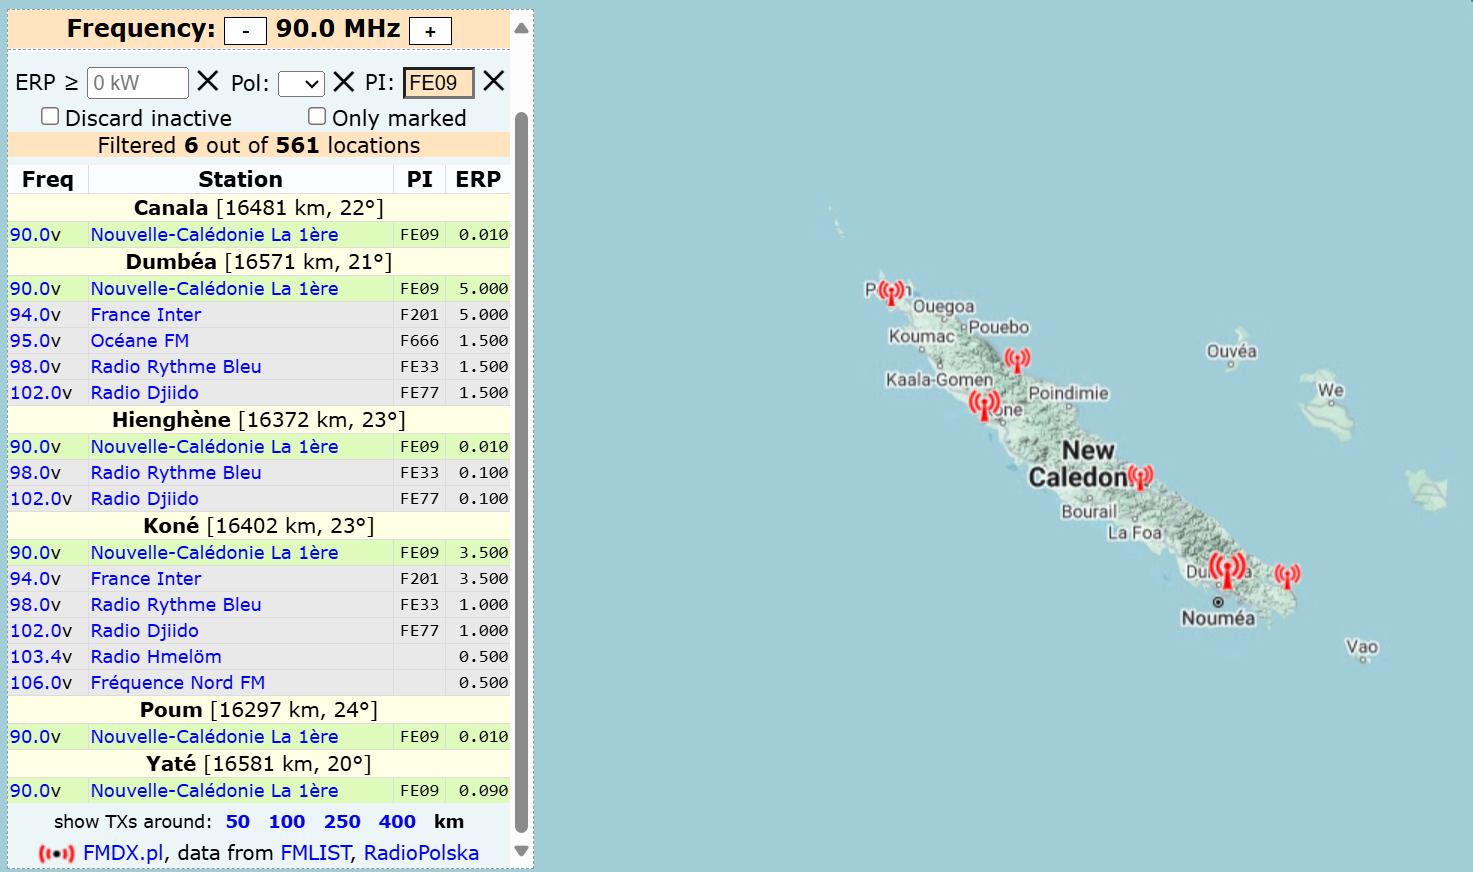Screen dimensions: 1473x872
Task: Select the Yaté transmitter map marker
Action: pos(1287,575)
